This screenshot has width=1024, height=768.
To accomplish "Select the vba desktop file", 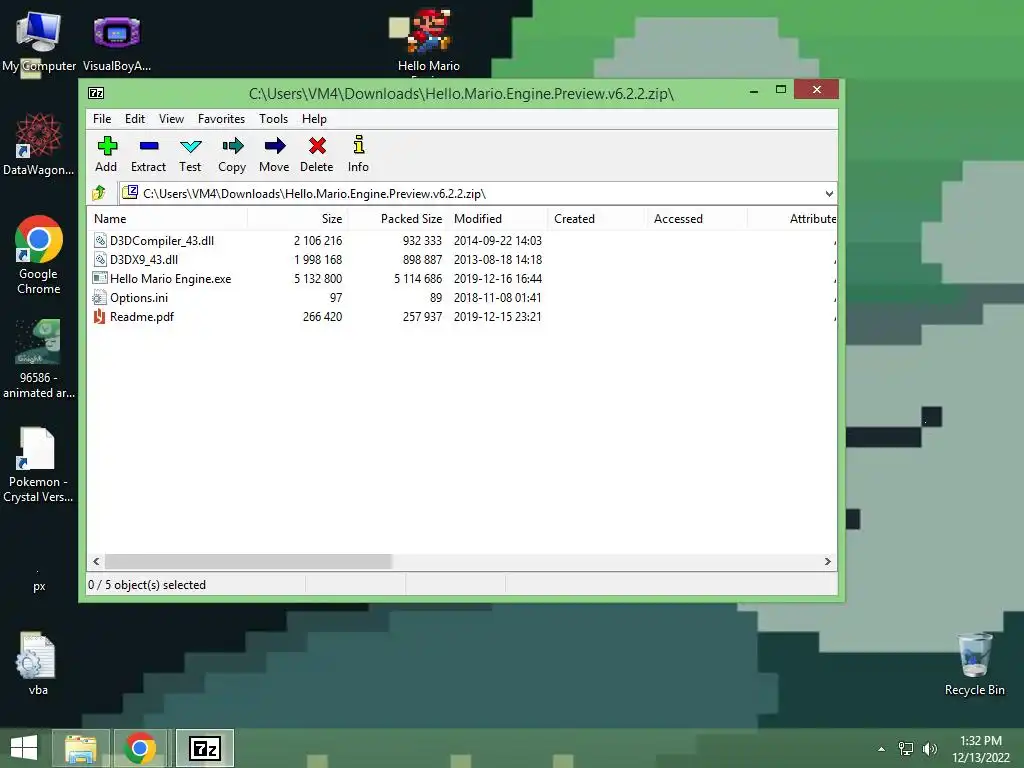I will [37, 663].
